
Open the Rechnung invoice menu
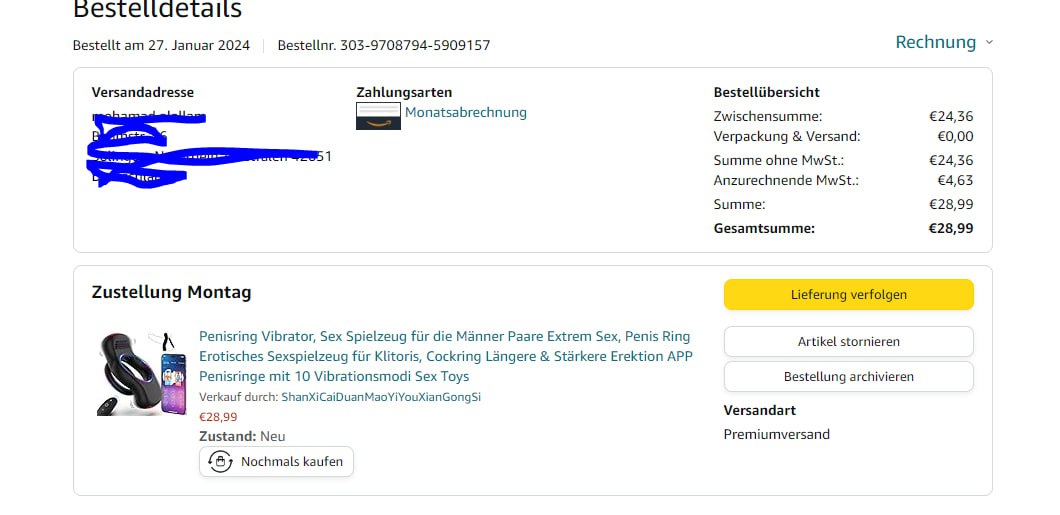pos(936,43)
